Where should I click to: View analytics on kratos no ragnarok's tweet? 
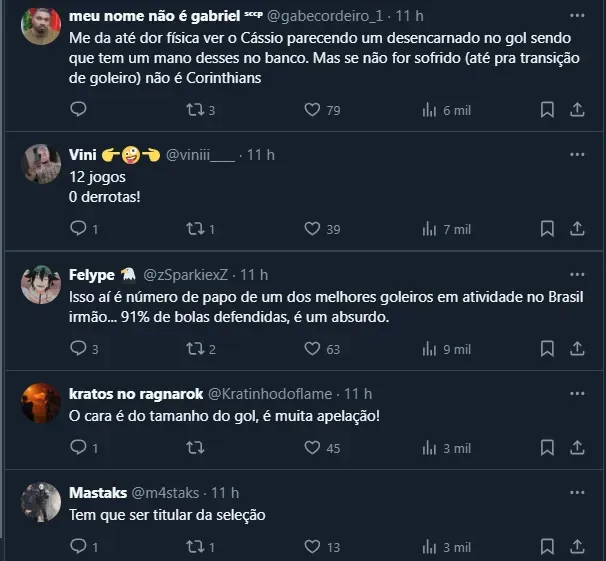(x=431, y=448)
